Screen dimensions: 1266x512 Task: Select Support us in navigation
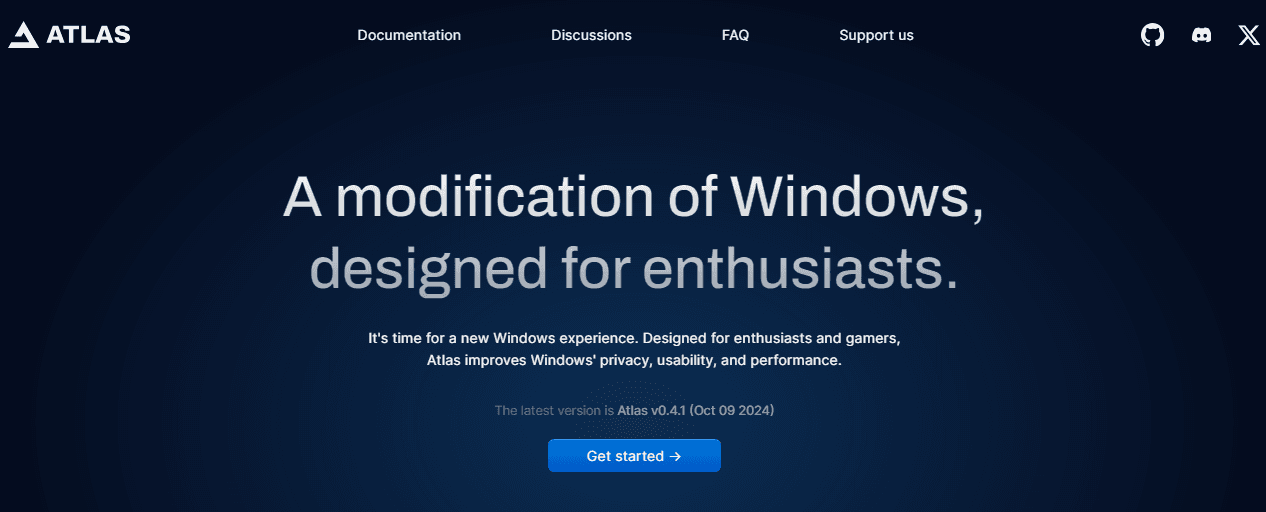pos(876,35)
